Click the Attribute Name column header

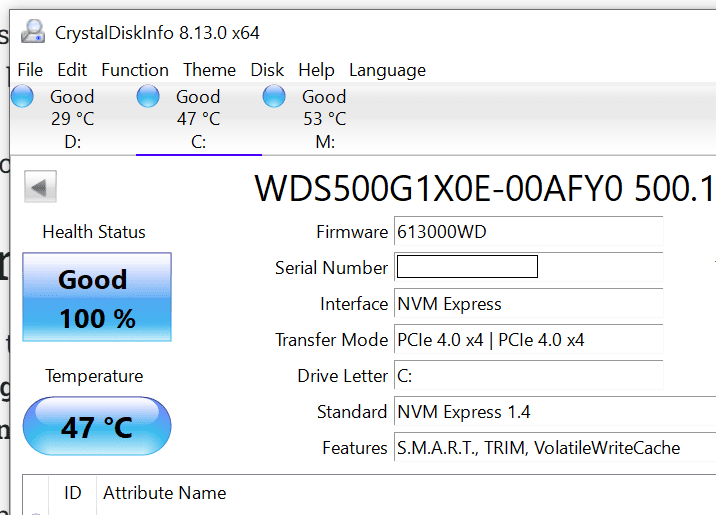click(x=164, y=493)
